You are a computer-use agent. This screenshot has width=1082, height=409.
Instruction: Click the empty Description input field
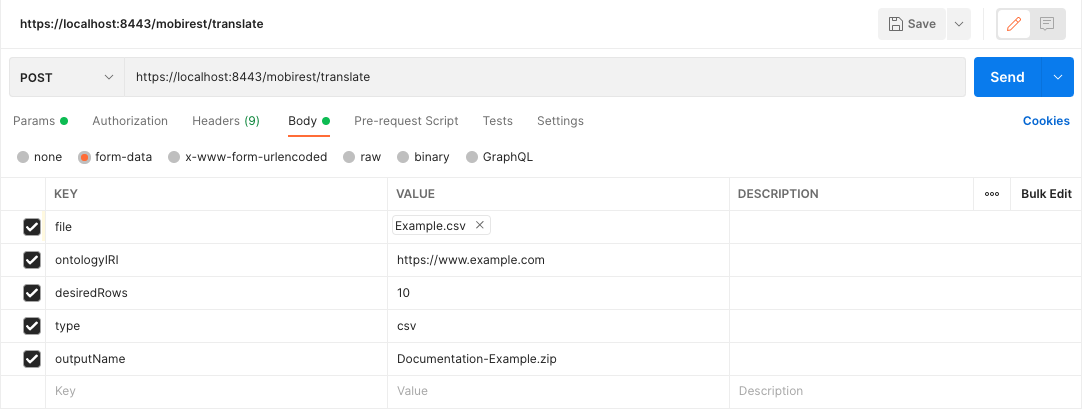[x=905, y=391]
